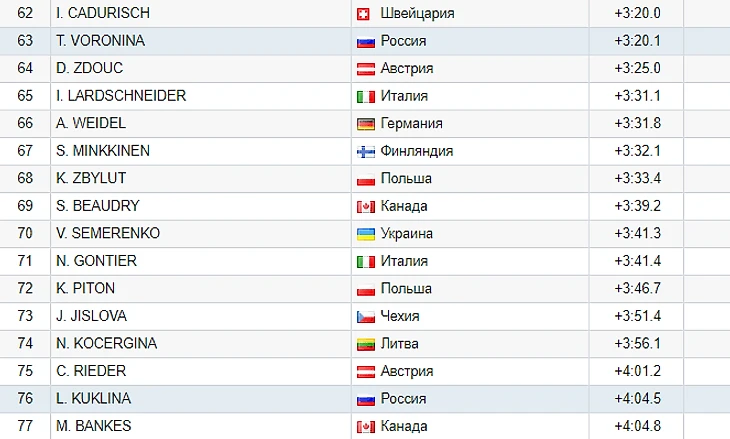
Task: Click the Lithuanian flag beside Литва
Action: (x=365, y=344)
